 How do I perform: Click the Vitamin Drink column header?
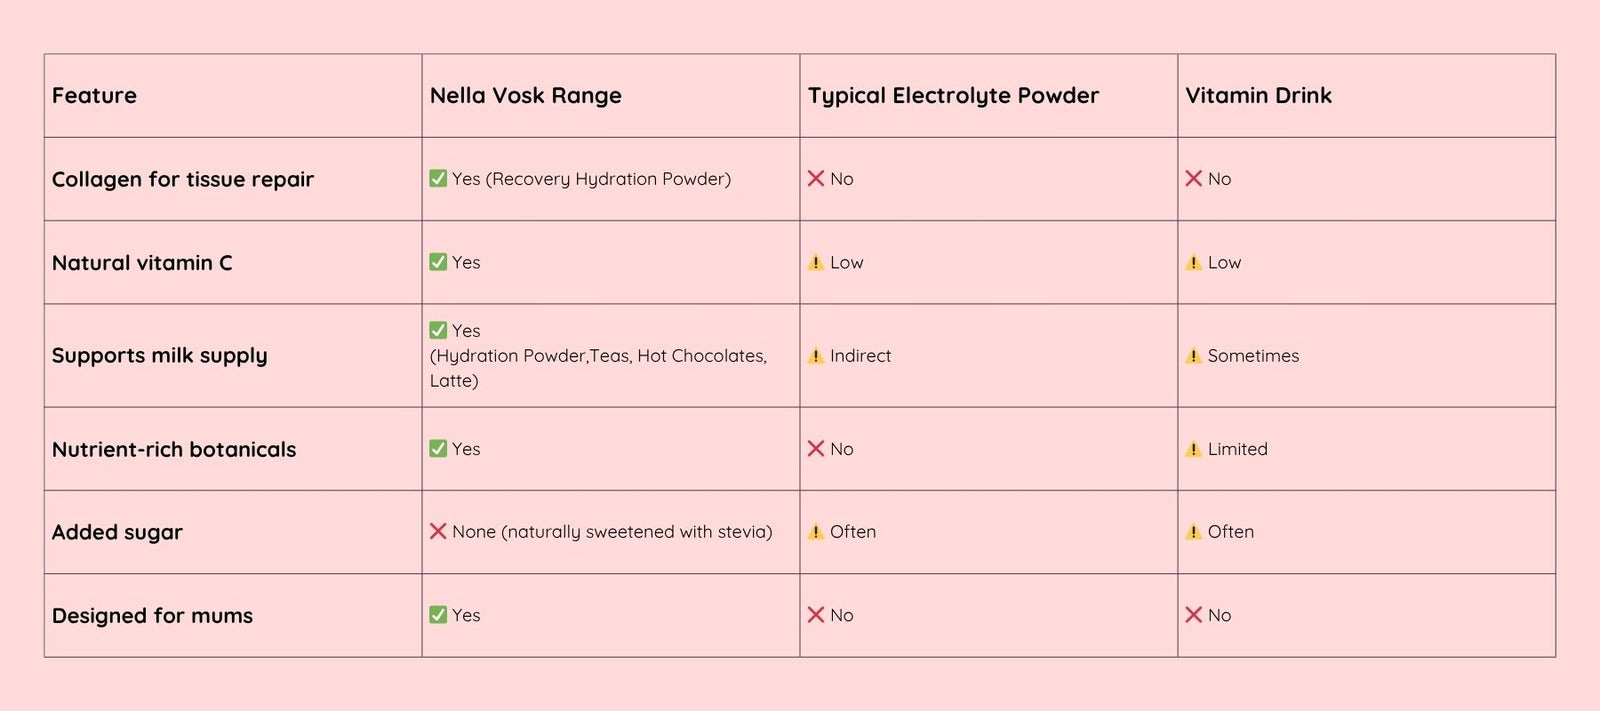(x=1258, y=96)
